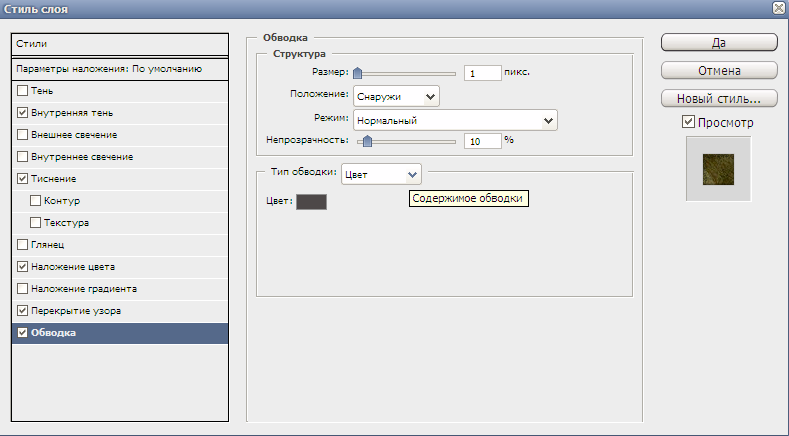789x436 pixels.
Task: Open the Стили list entry
Action: click(x=120, y=44)
